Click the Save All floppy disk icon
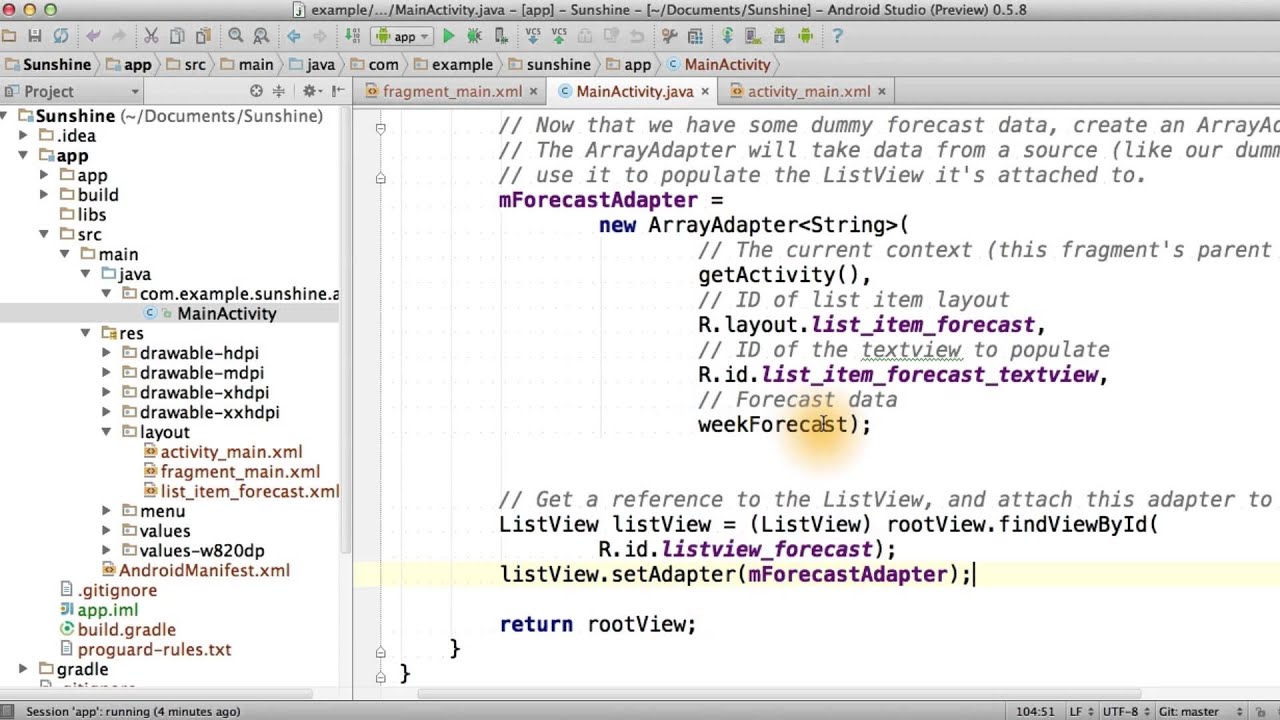Viewport: 1280px width, 720px height. (x=34, y=37)
